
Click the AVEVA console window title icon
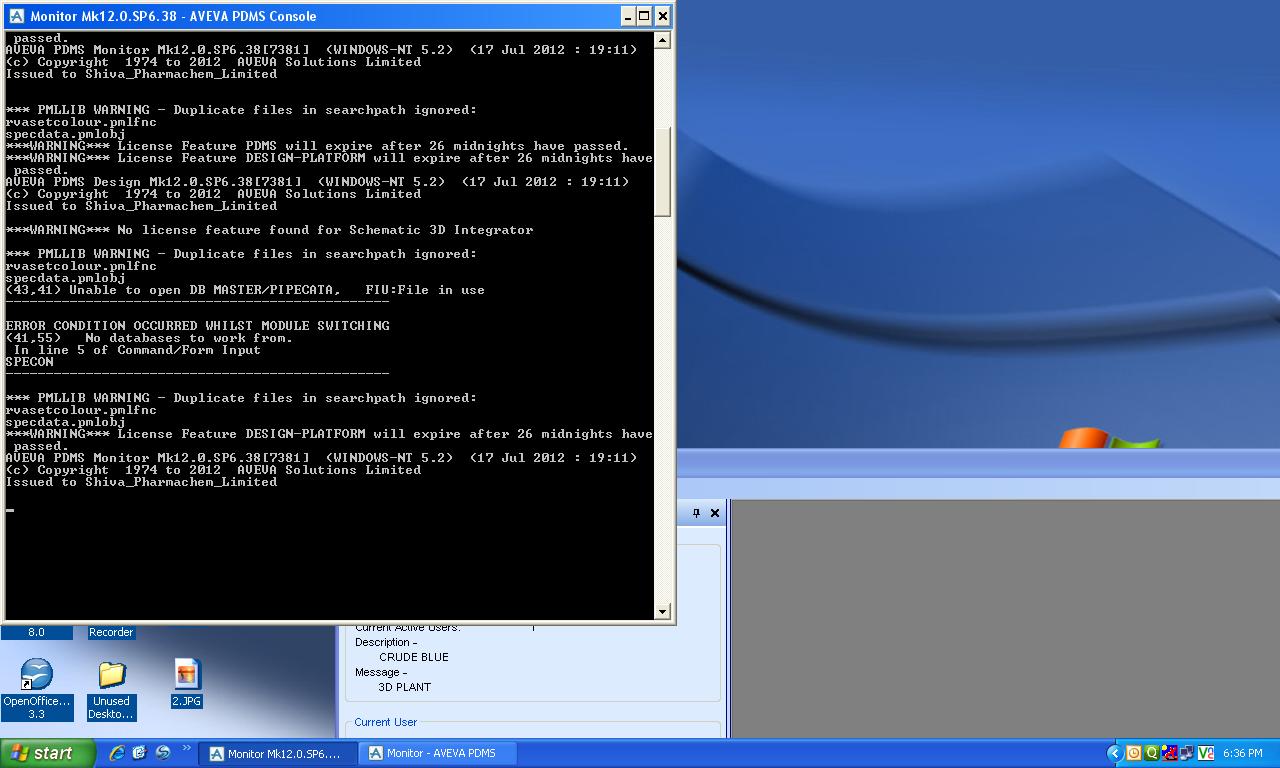[16, 16]
